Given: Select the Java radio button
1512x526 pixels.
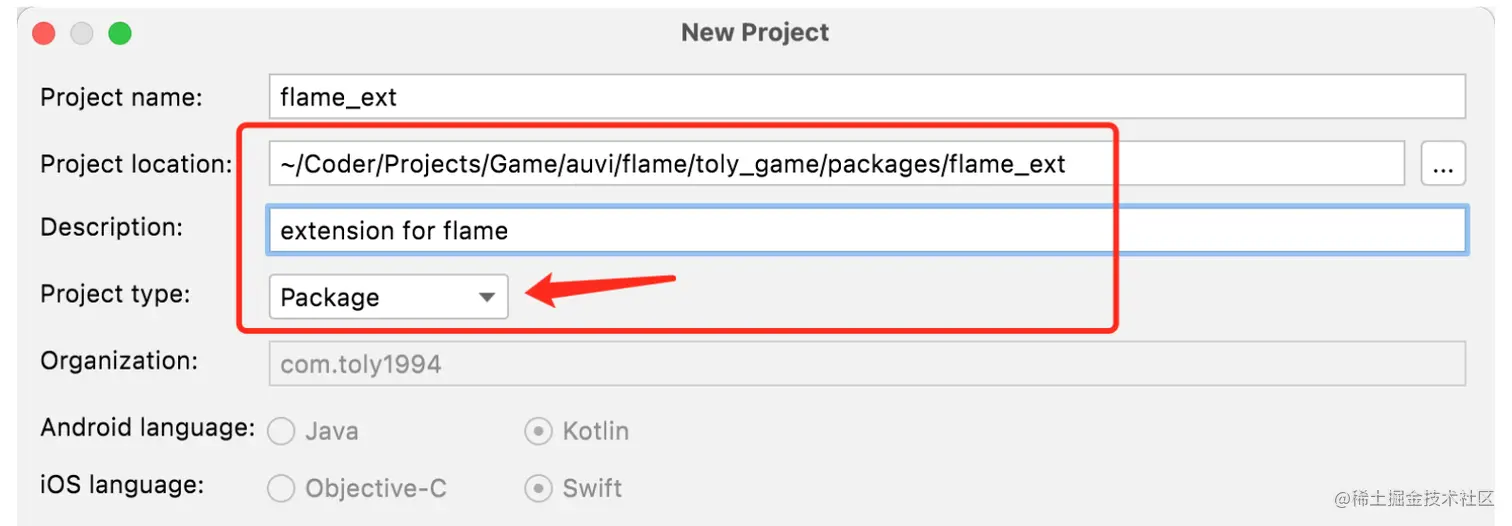Looking at the screenshot, I should tap(282, 431).
